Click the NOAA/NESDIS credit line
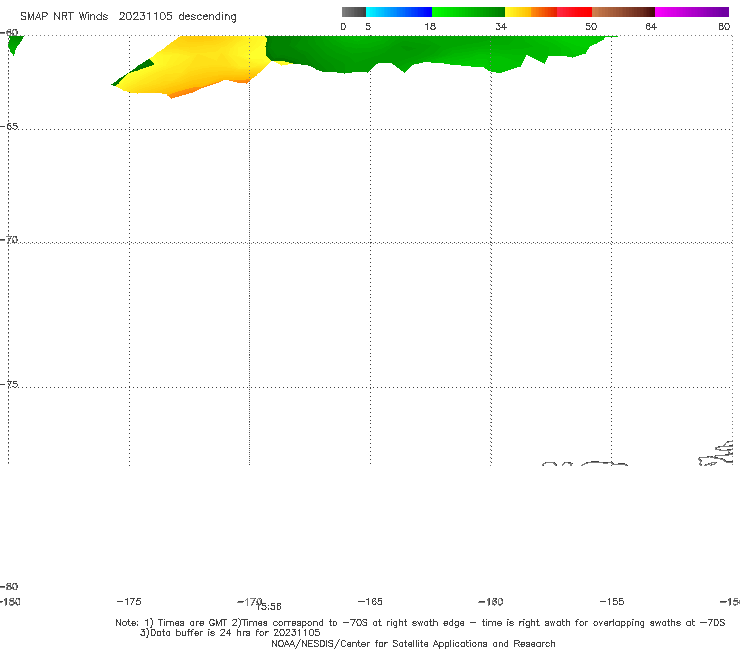This screenshot has height=650, width=740. (x=413, y=643)
